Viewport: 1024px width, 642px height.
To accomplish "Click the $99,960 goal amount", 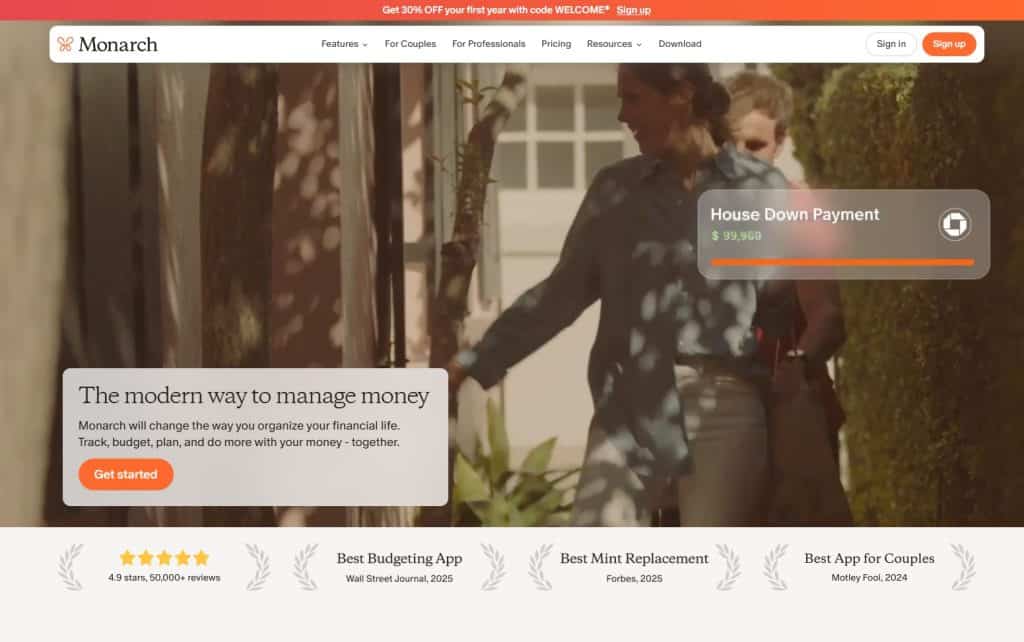I will [736, 236].
